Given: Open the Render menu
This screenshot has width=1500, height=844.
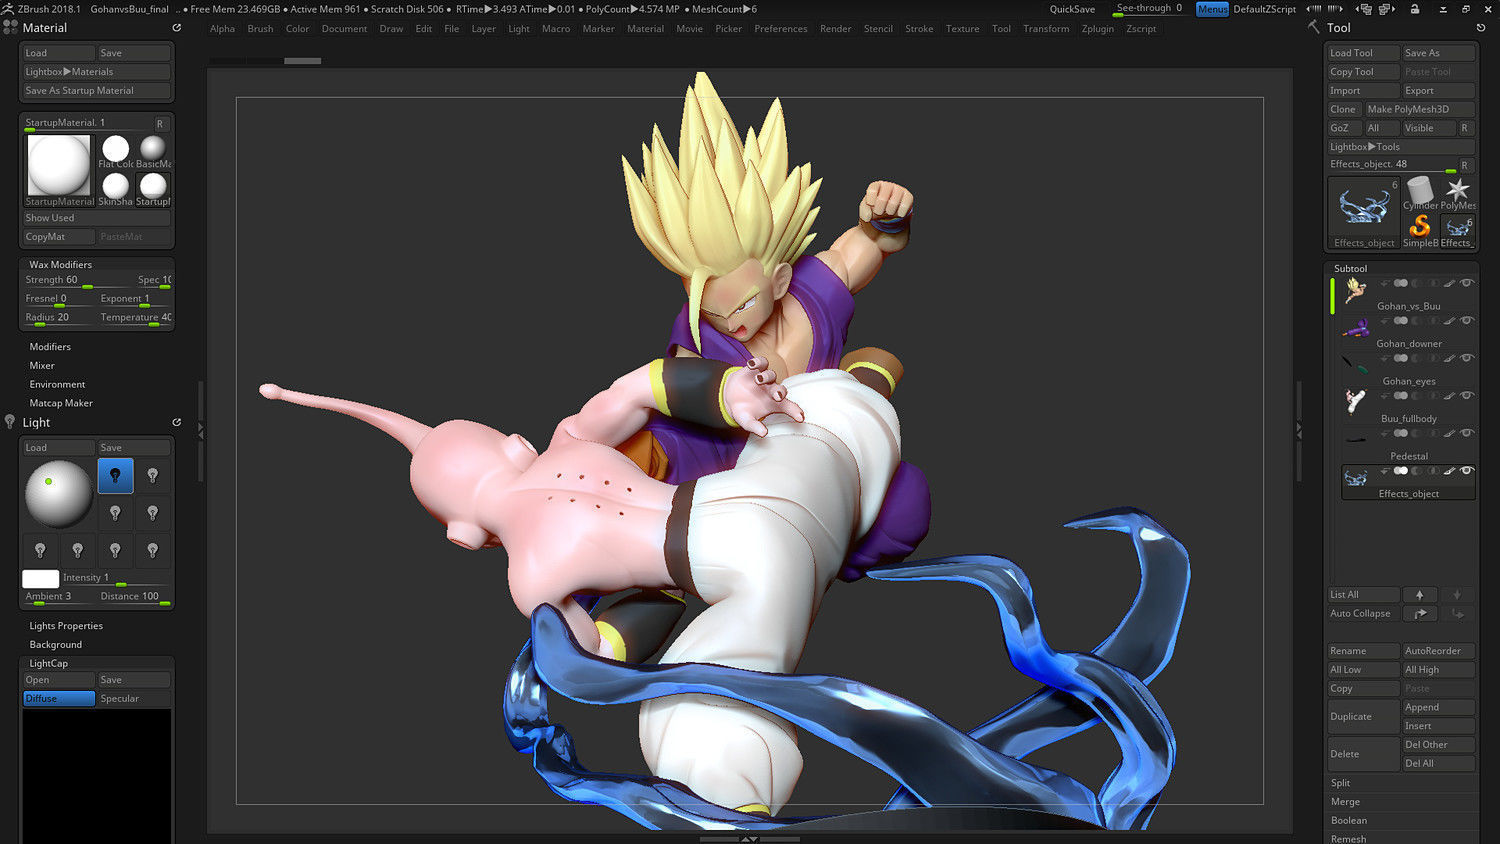Looking at the screenshot, I should 836,29.
